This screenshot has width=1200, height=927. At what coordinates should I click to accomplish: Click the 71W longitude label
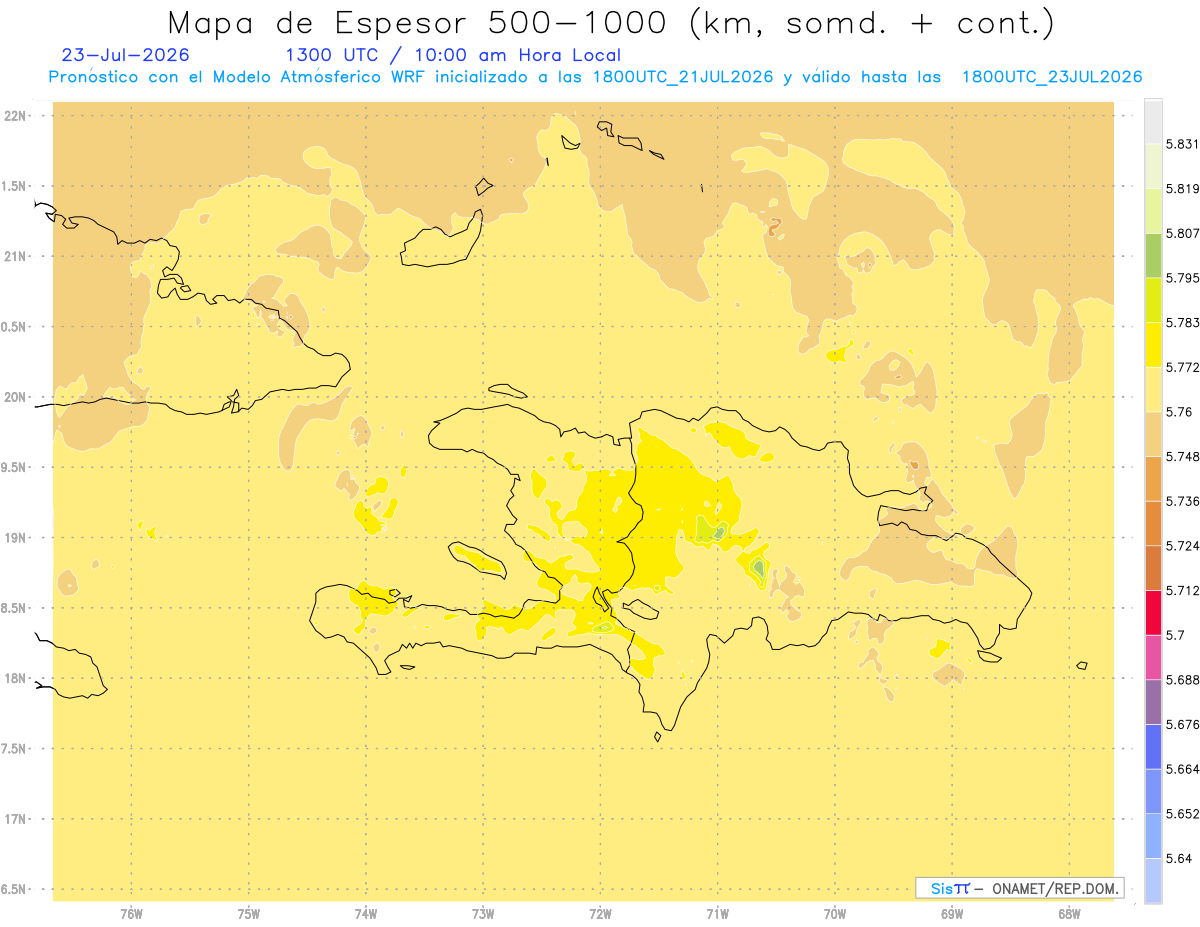click(717, 914)
